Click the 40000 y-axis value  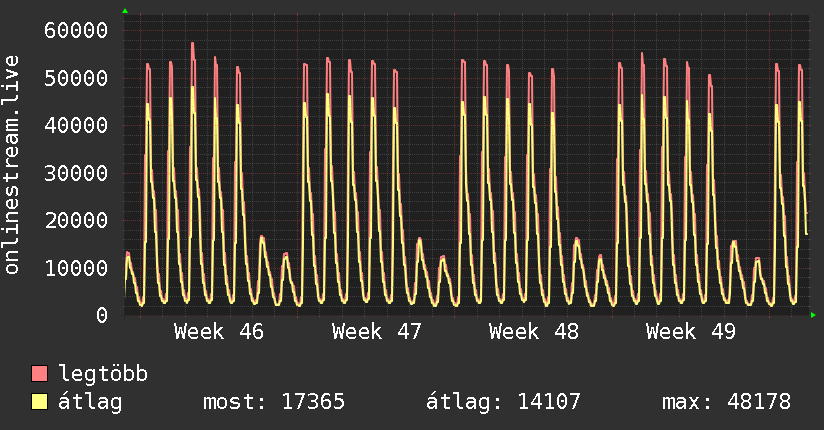point(76,126)
